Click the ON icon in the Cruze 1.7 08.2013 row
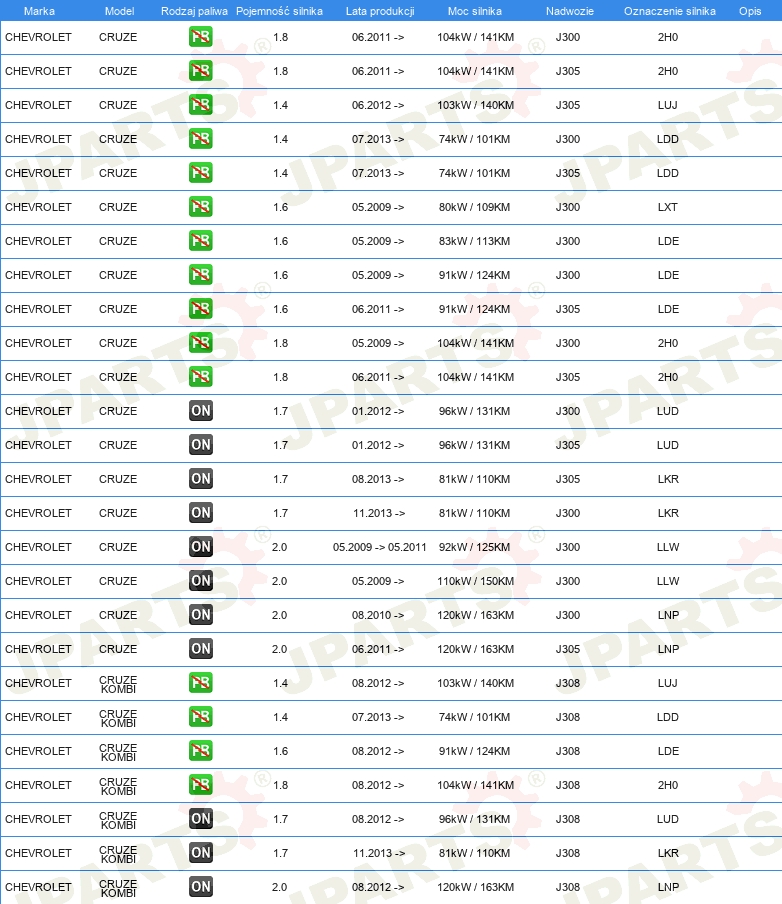The image size is (782, 904). point(201,479)
